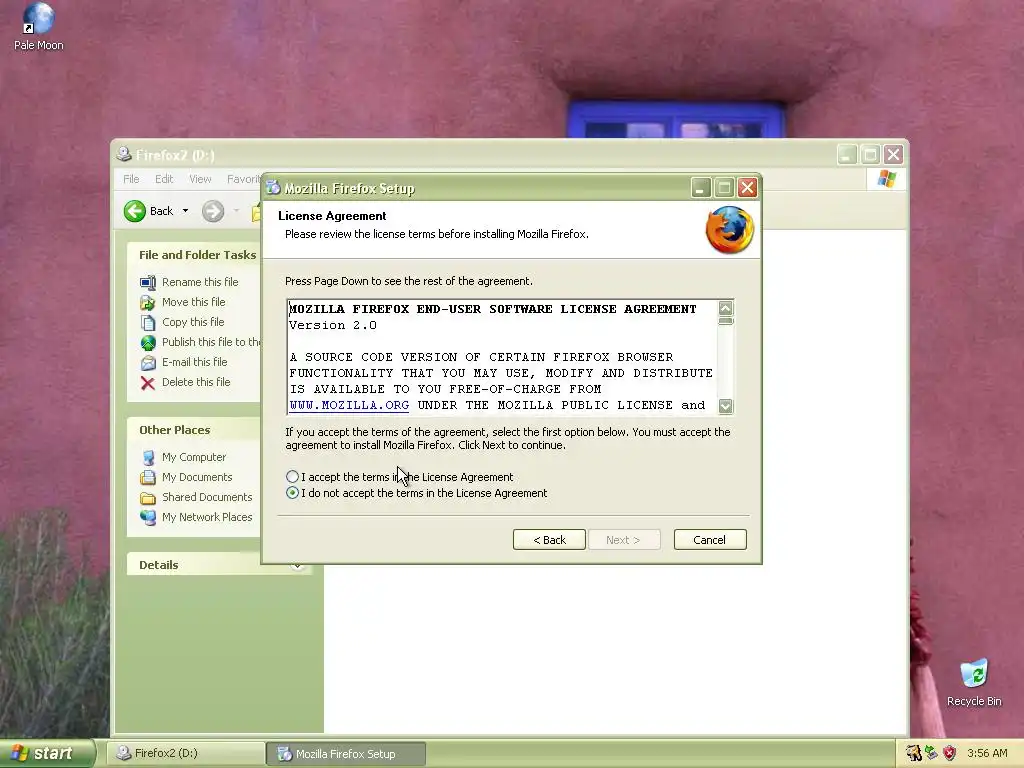
Task: Click the red X Delete this file icon
Action: (148, 383)
